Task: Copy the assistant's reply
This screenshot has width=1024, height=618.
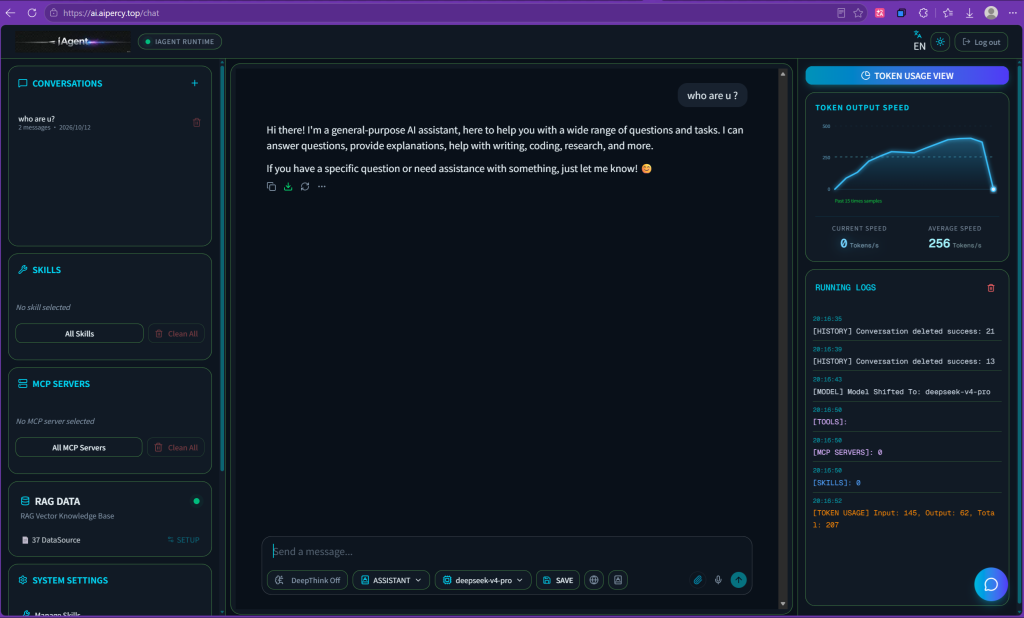Action: click(271, 187)
